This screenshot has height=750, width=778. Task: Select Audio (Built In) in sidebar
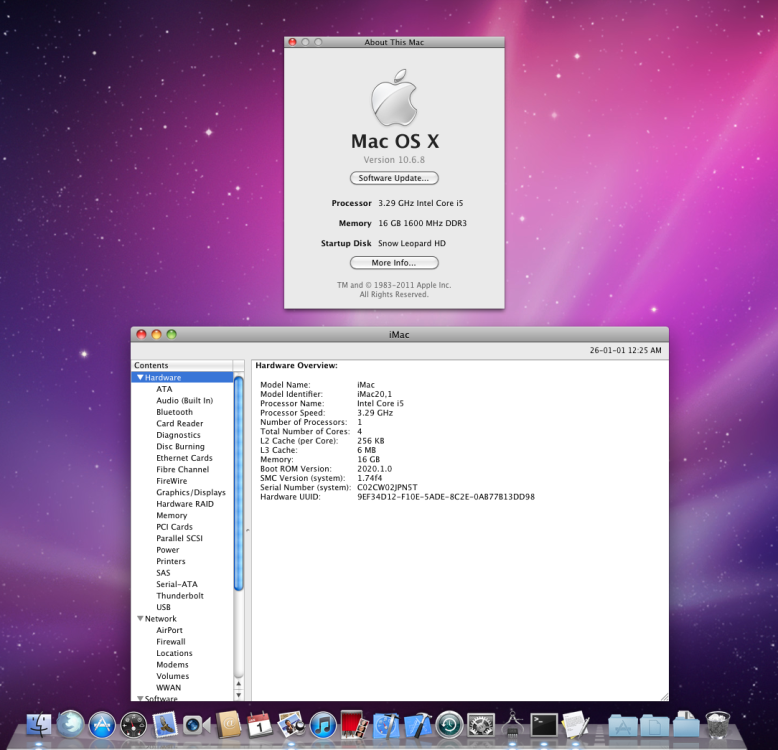click(185, 401)
